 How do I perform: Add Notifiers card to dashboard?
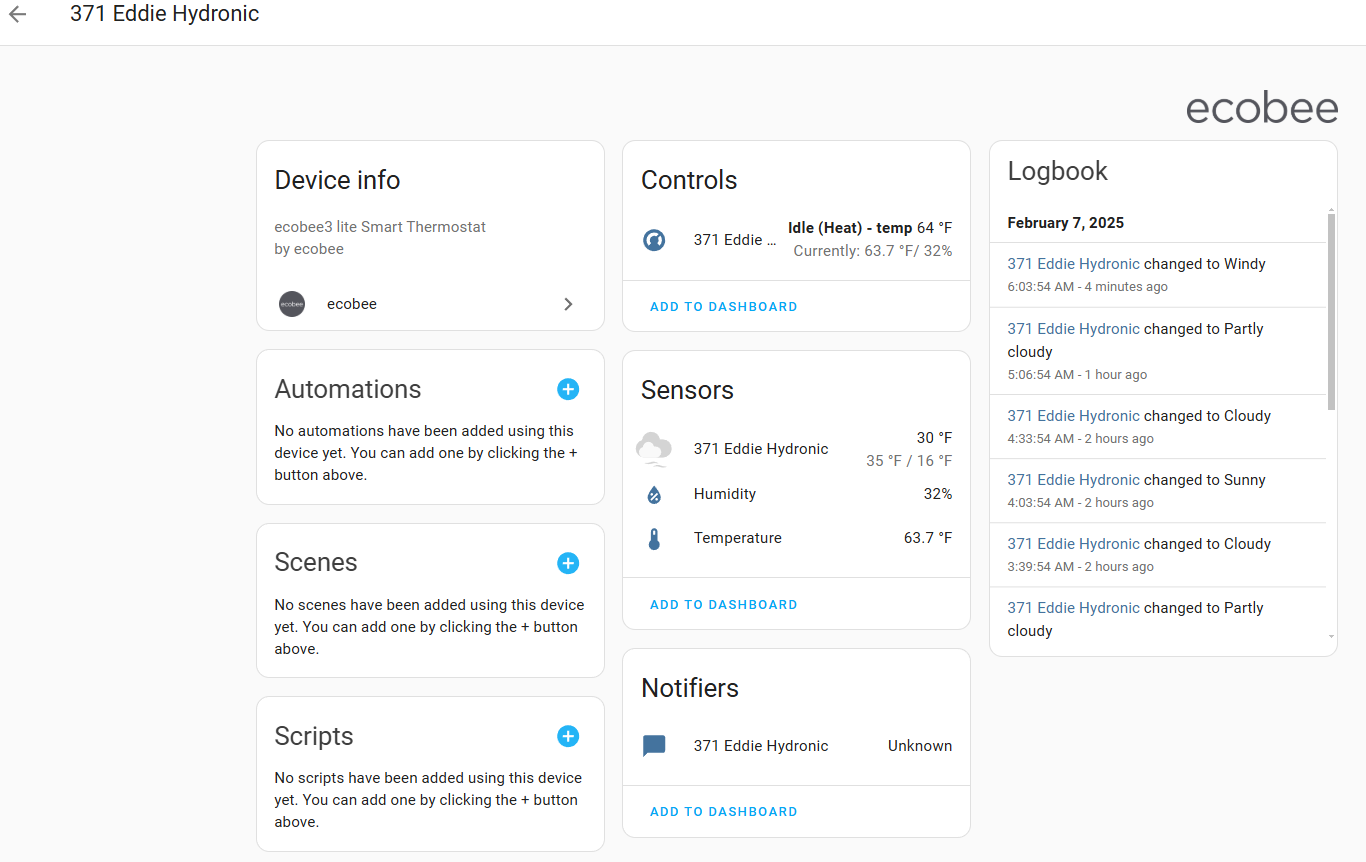click(x=724, y=812)
